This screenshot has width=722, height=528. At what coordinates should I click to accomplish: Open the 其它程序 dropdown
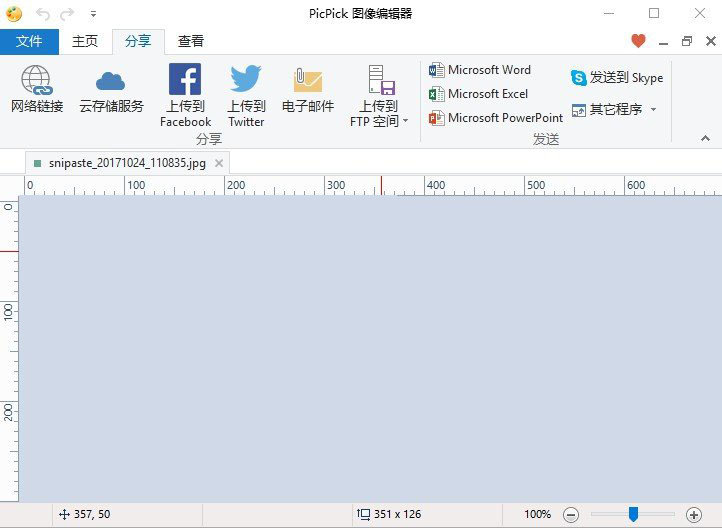(x=614, y=110)
